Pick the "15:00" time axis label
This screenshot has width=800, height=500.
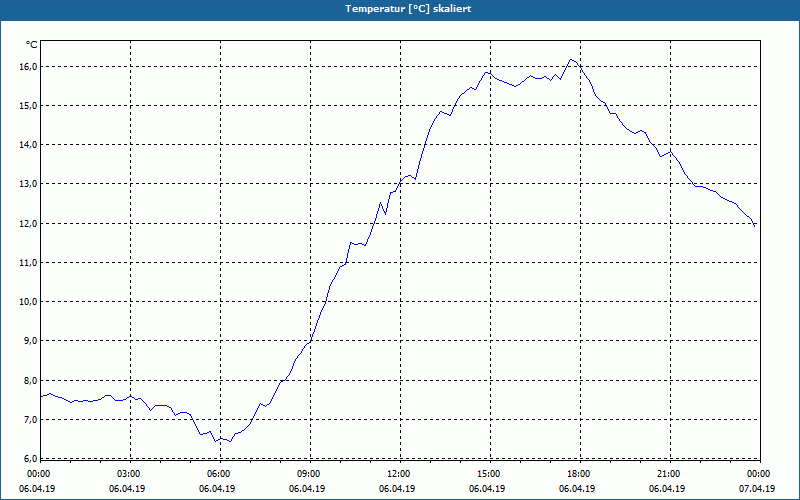(x=489, y=474)
